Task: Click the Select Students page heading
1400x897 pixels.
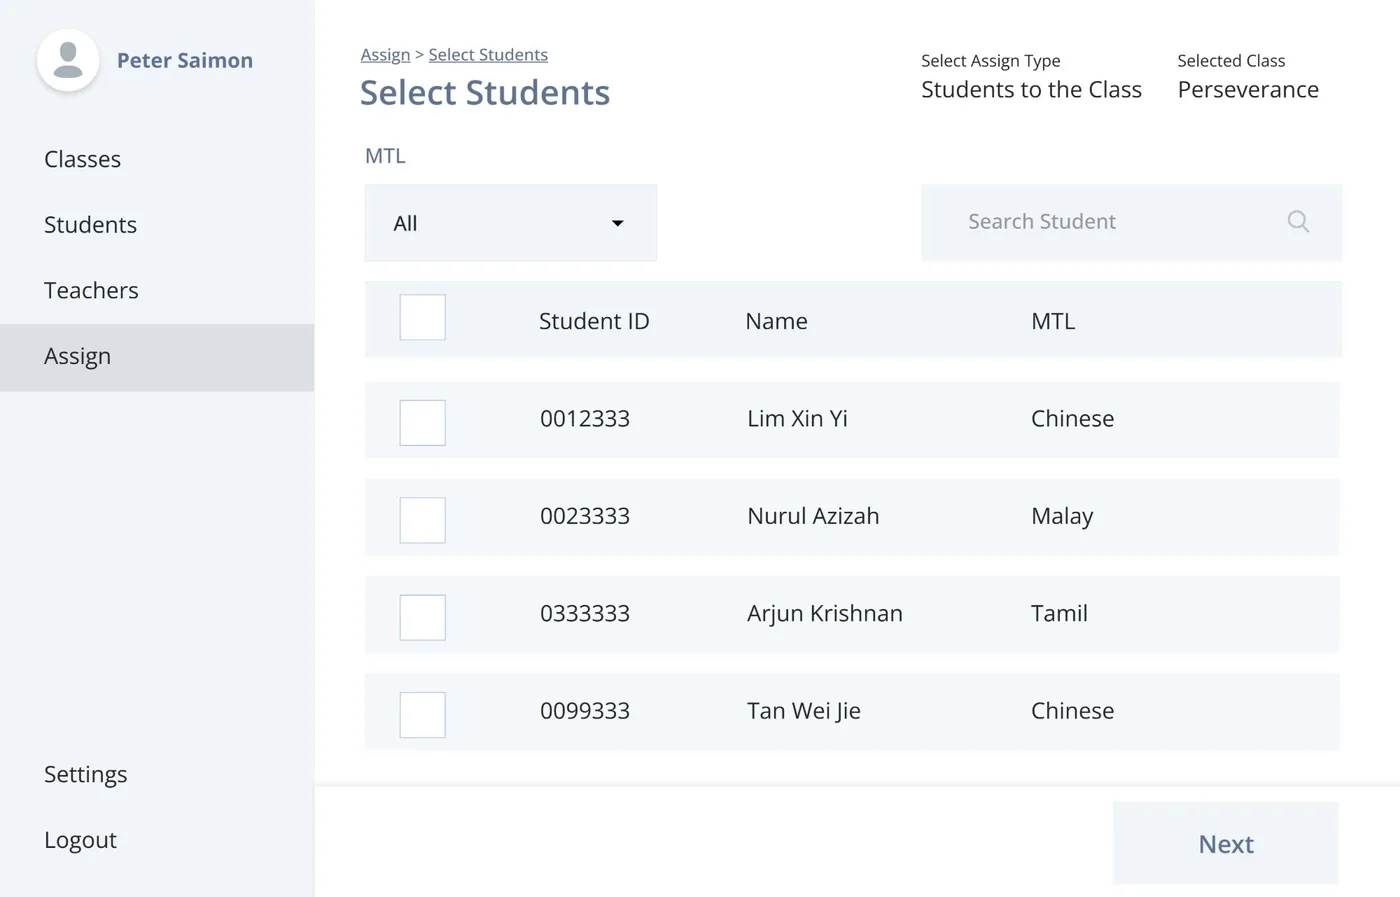Action: coord(485,93)
